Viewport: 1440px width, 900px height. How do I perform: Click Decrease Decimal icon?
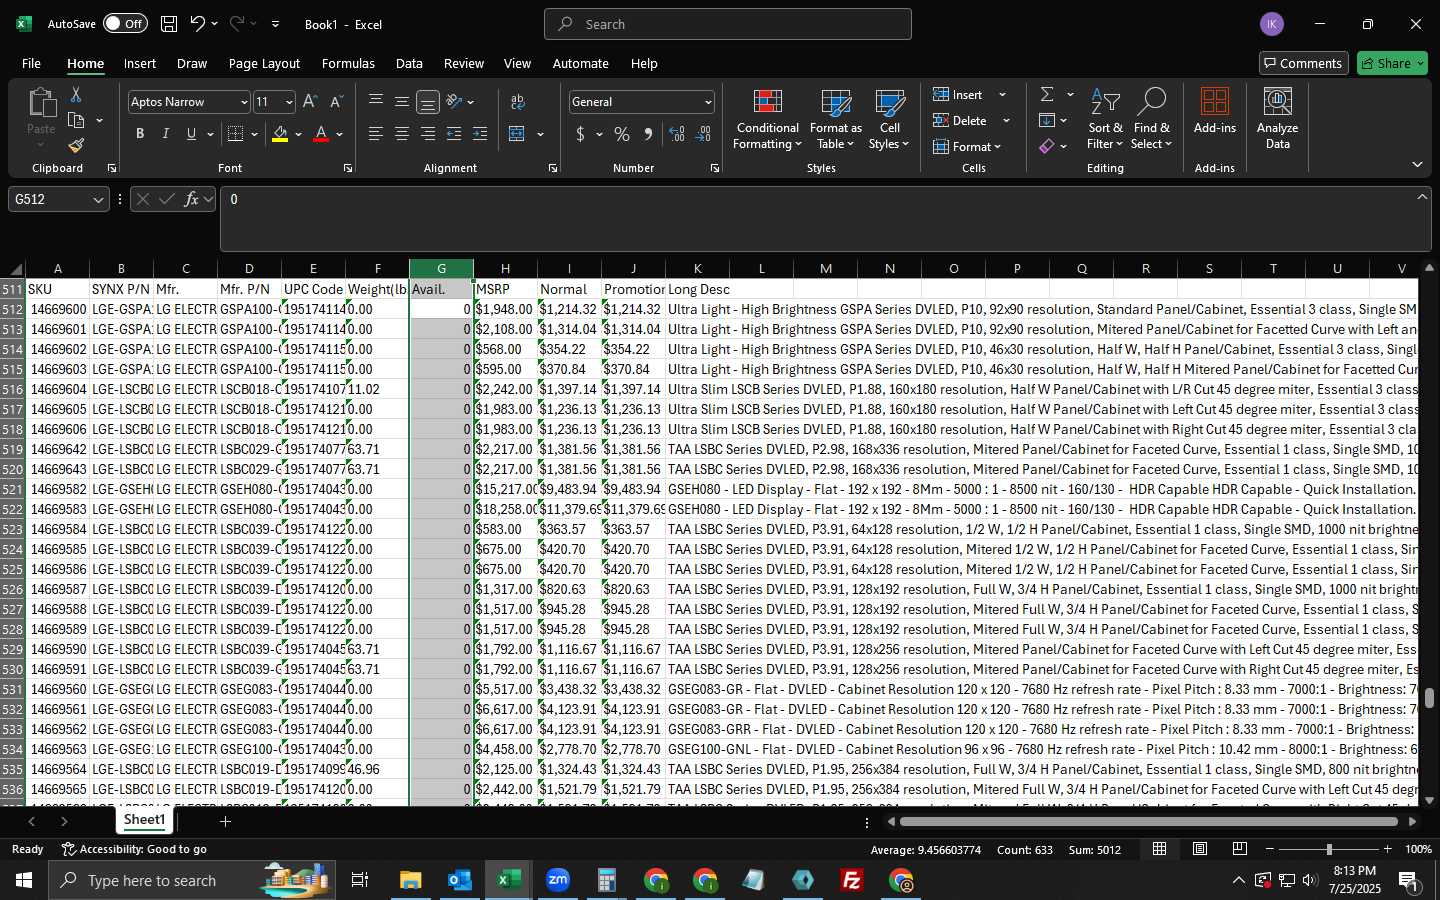[703, 134]
